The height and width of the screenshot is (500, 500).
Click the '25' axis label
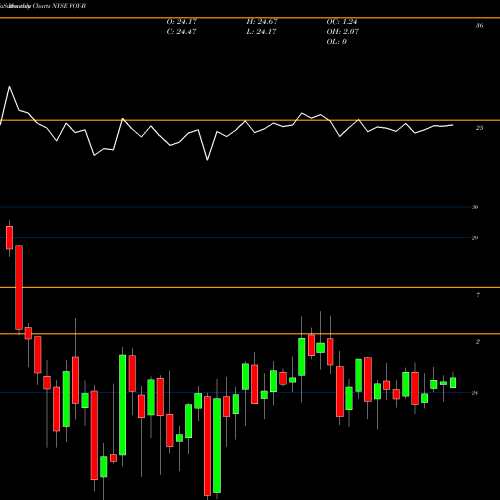(x=479, y=128)
